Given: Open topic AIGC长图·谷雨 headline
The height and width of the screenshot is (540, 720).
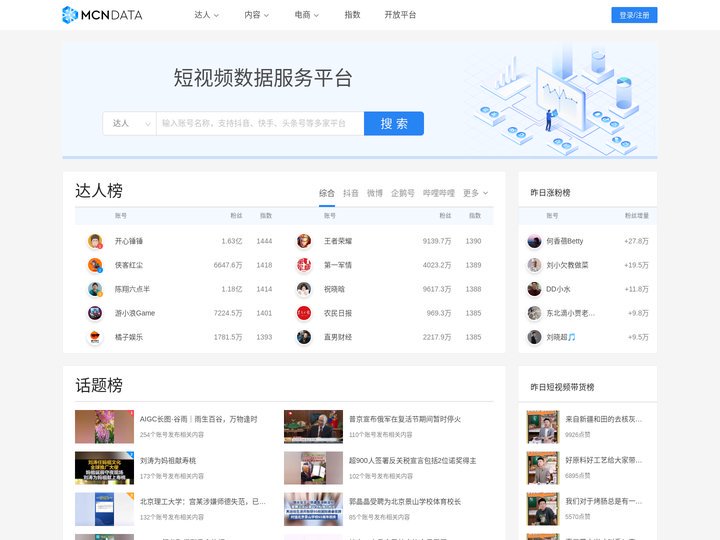Looking at the screenshot, I should [198, 419].
